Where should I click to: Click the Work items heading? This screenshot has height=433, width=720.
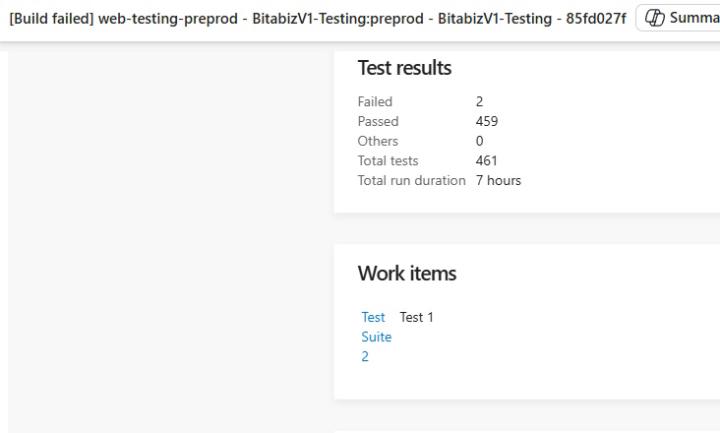pos(407,273)
